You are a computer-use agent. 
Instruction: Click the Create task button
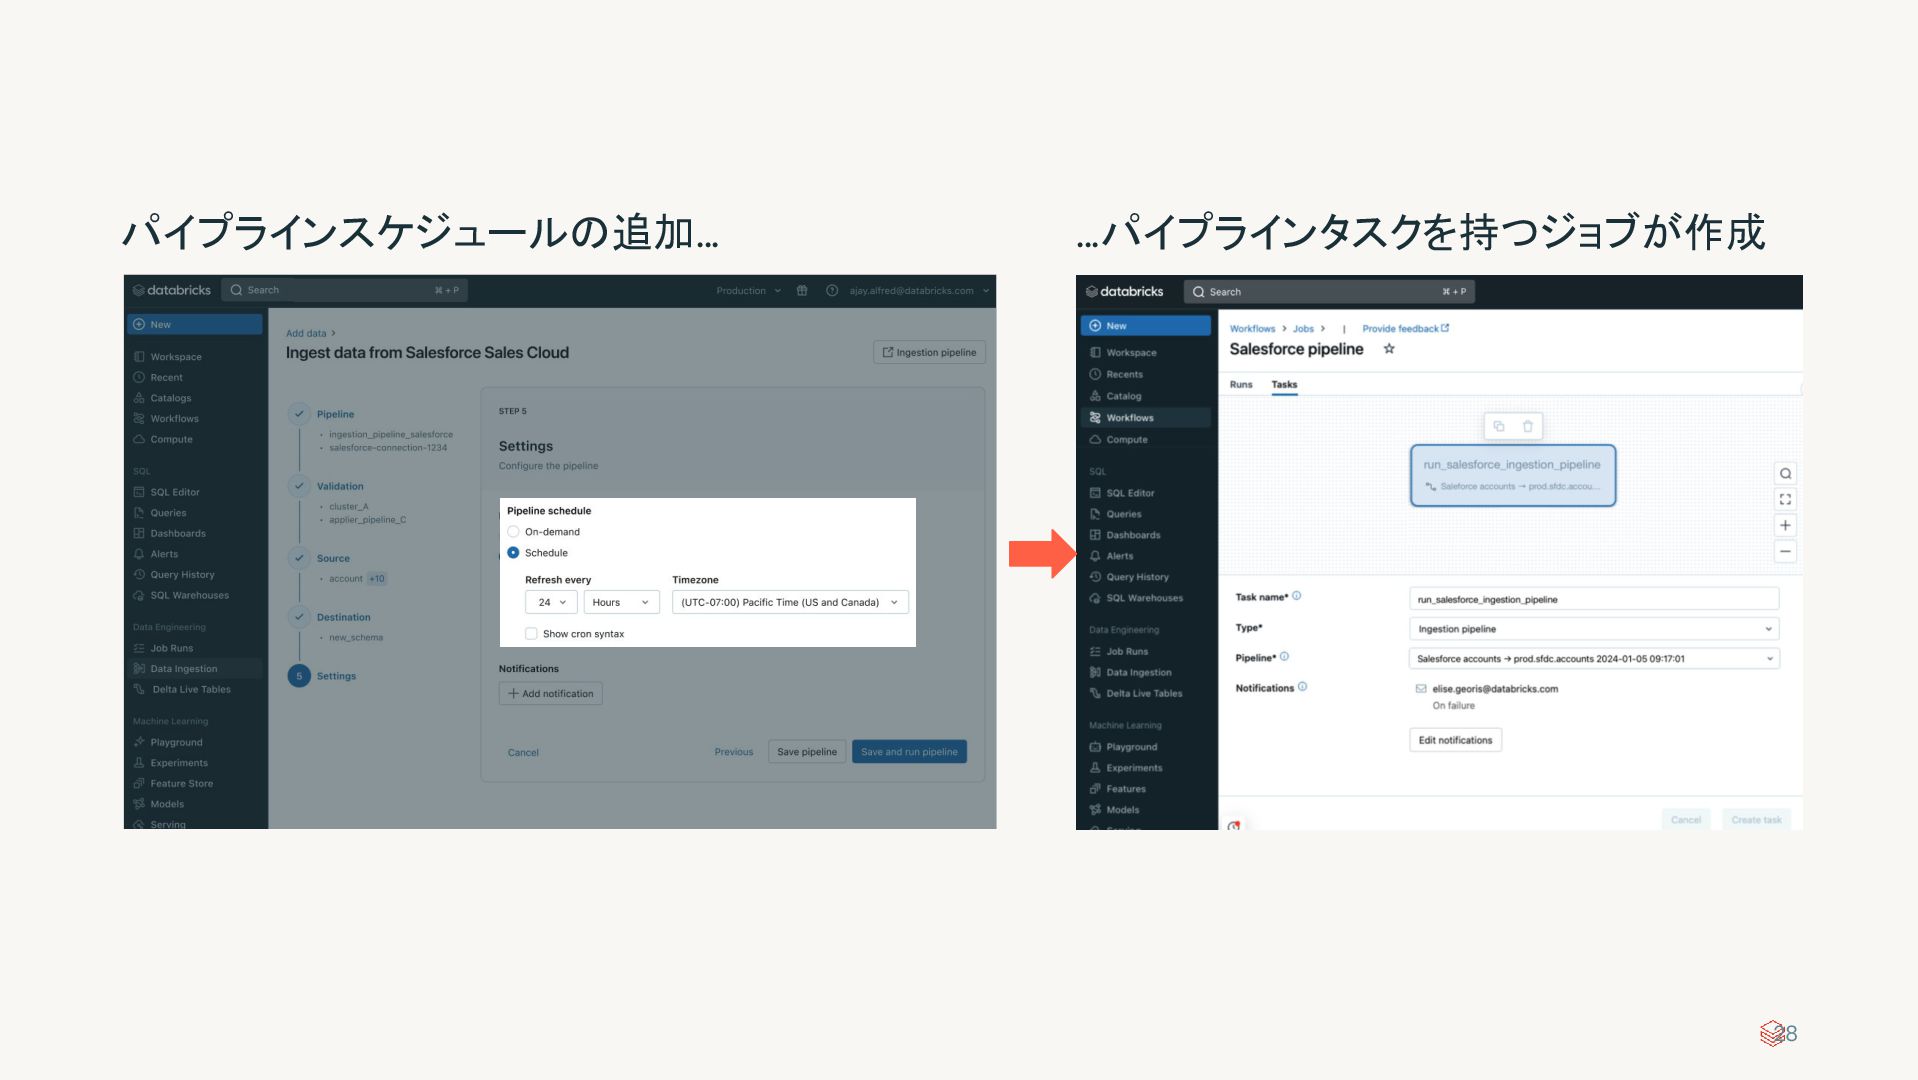[x=1756, y=820]
